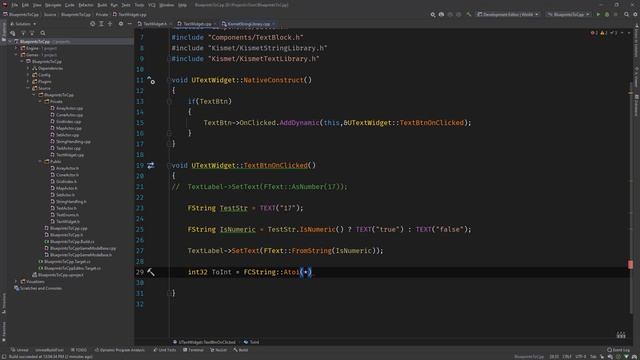
Task: Collapse the Private folder in tree
Action: tap(40, 101)
